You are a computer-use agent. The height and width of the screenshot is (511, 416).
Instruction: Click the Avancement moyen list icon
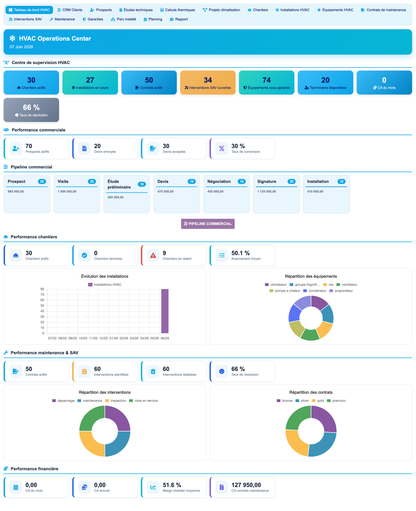point(222,255)
